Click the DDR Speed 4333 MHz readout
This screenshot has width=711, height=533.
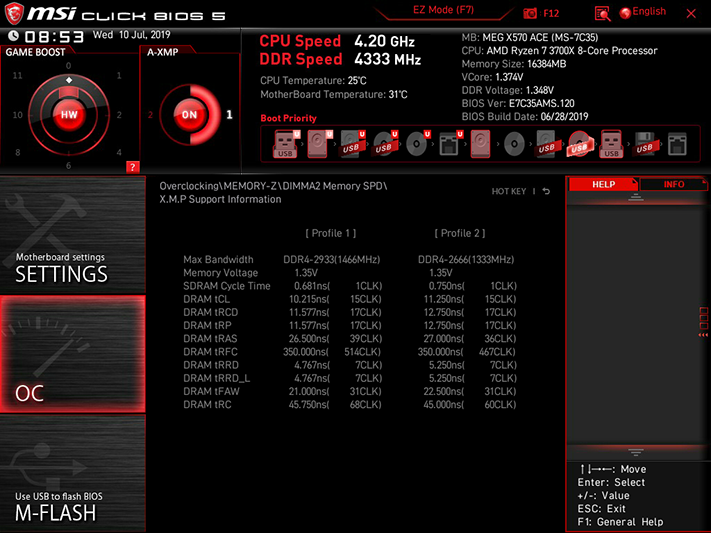click(x=340, y=59)
